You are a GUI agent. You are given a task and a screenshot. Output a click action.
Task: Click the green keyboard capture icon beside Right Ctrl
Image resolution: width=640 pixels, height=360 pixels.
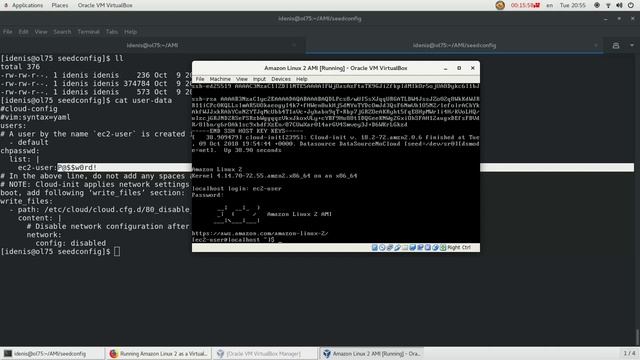(x=443, y=247)
